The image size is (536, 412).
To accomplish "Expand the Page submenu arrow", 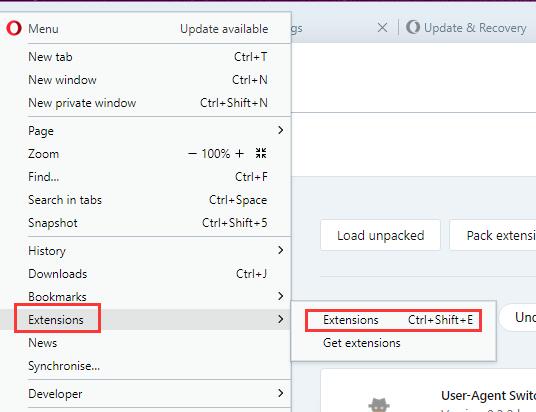I will (281, 130).
